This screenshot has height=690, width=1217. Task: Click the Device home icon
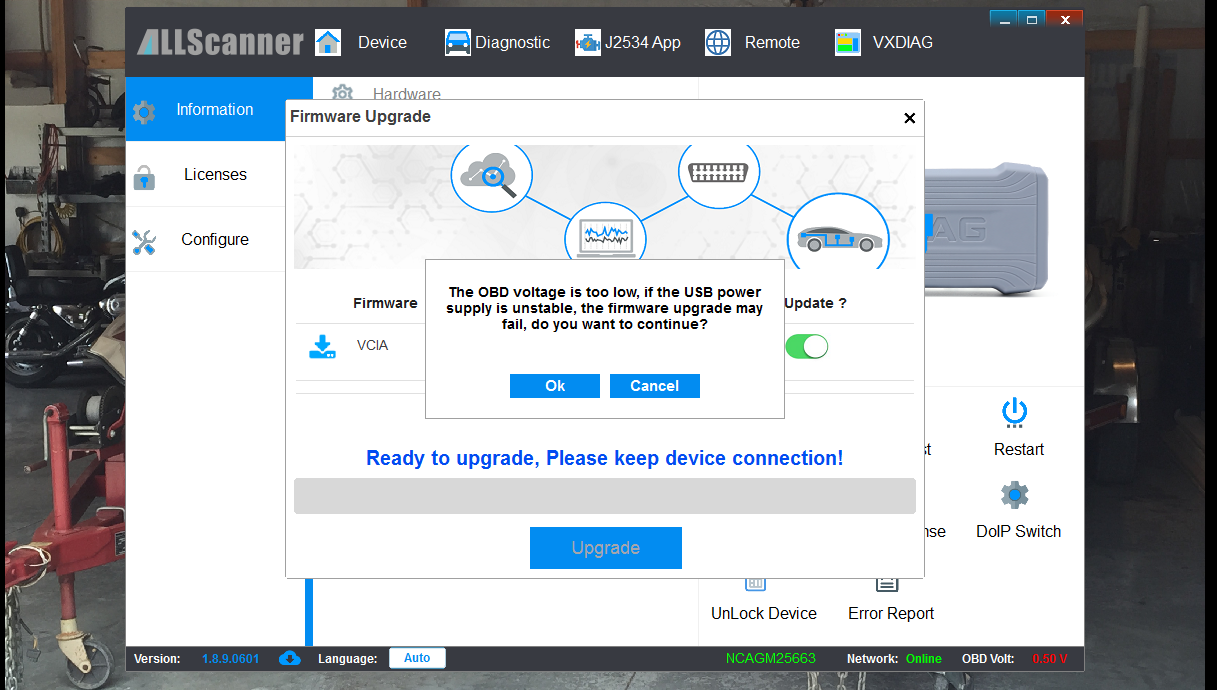coord(328,42)
